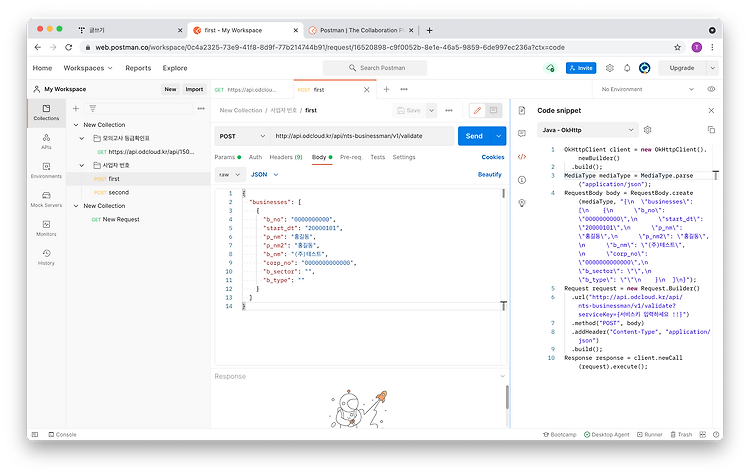Open the Collections sidebar panel
The width and height of the screenshot is (750, 476).
pyautogui.click(x=46, y=112)
